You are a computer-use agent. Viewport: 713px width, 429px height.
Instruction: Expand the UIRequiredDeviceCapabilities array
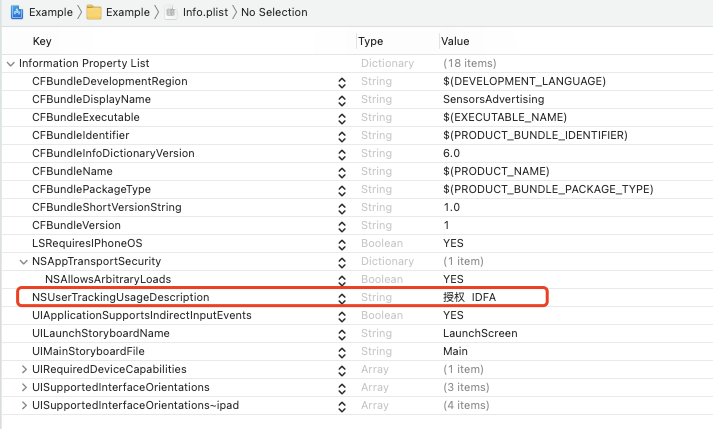tap(24, 369)
